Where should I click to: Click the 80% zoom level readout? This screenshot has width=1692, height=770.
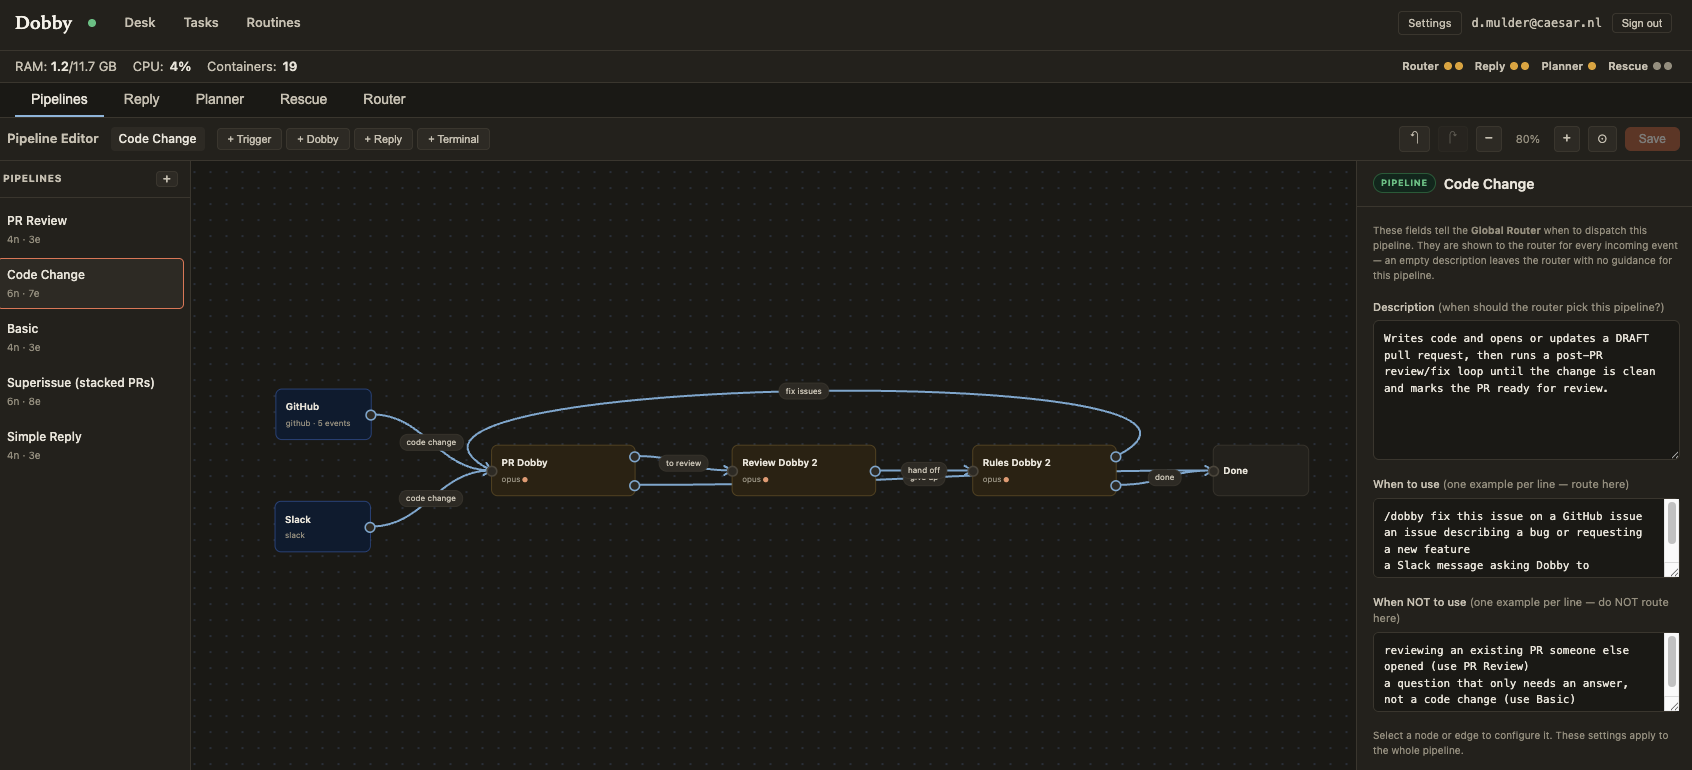coord(1528,139)
